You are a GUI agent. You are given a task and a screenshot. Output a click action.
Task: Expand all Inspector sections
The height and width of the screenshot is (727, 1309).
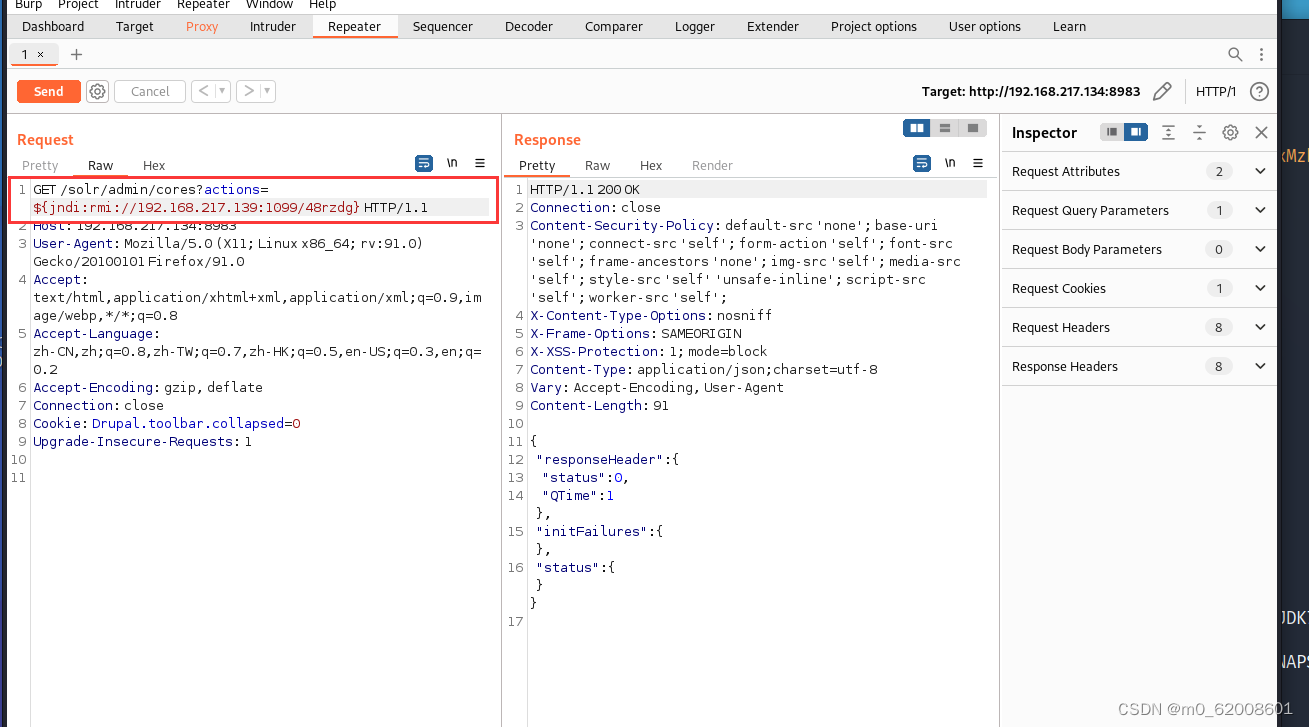pos(1168,132)
